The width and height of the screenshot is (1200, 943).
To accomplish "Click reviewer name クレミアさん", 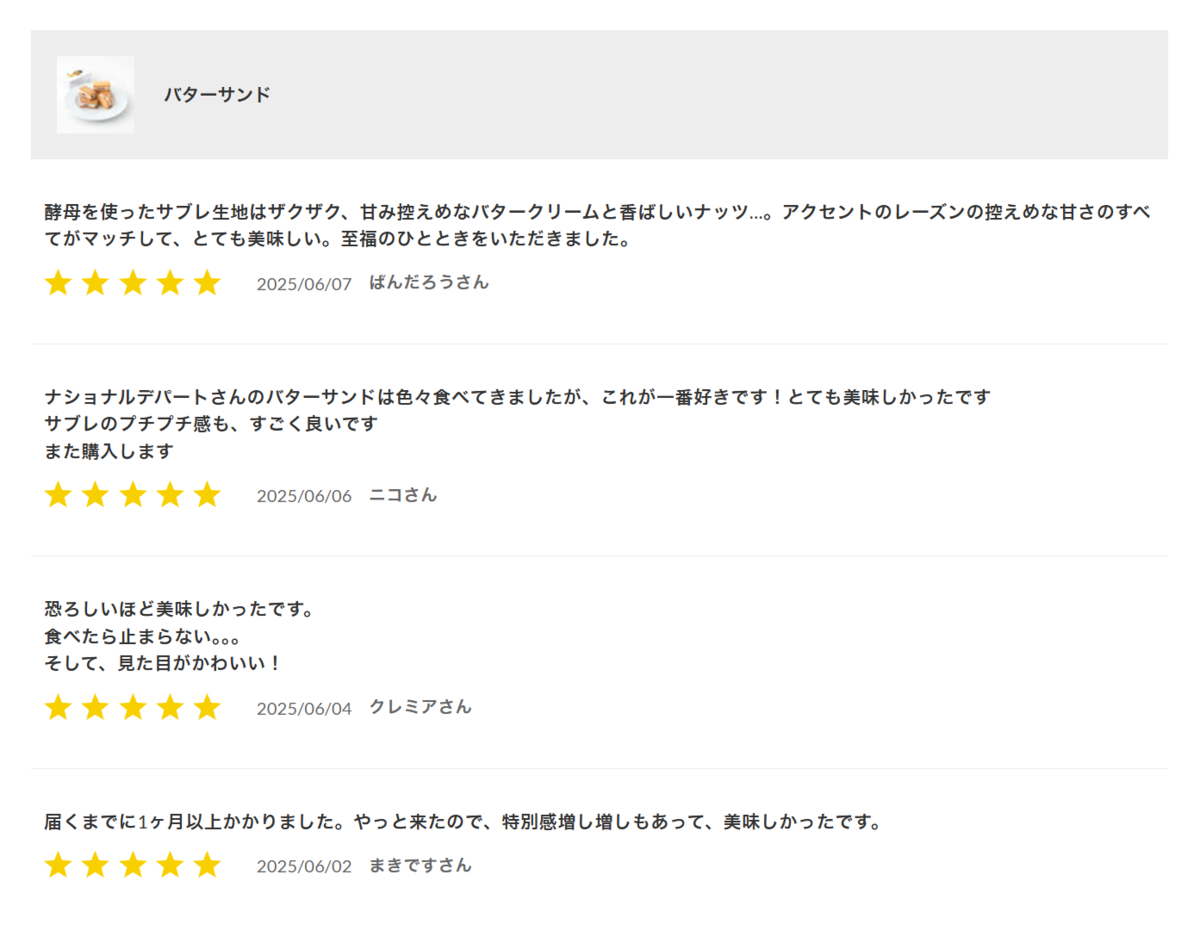I will (x=420, y=707).
